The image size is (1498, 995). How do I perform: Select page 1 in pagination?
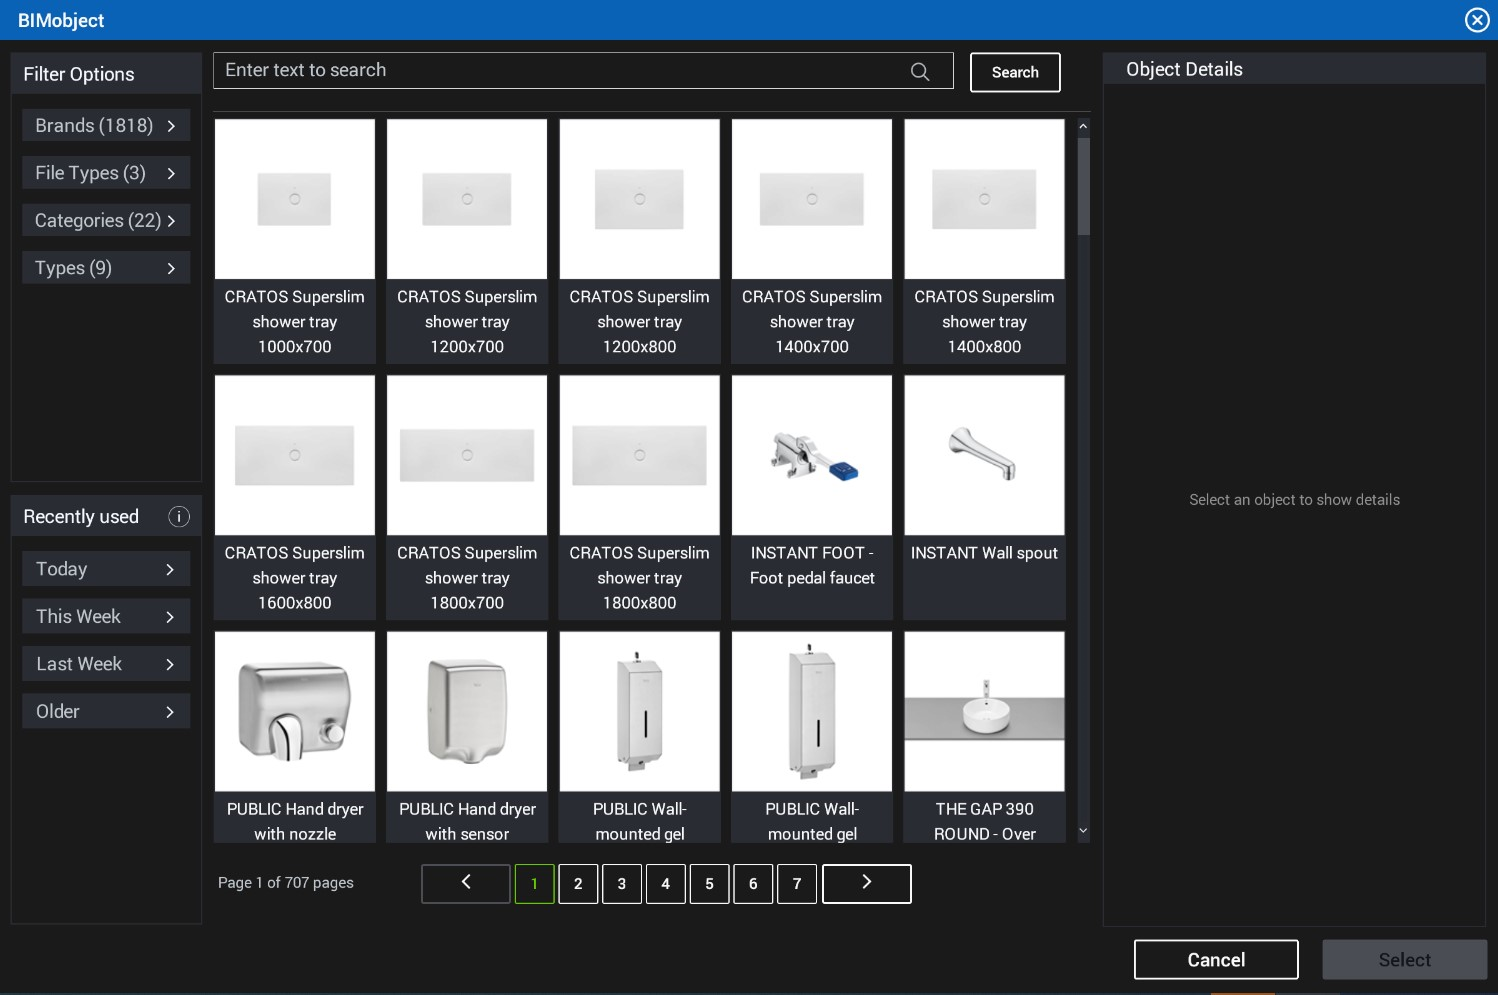coord(535,884)
